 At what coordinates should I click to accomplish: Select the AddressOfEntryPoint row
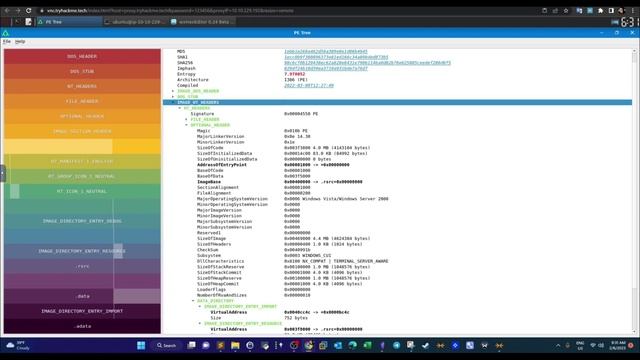coord(398,165)
